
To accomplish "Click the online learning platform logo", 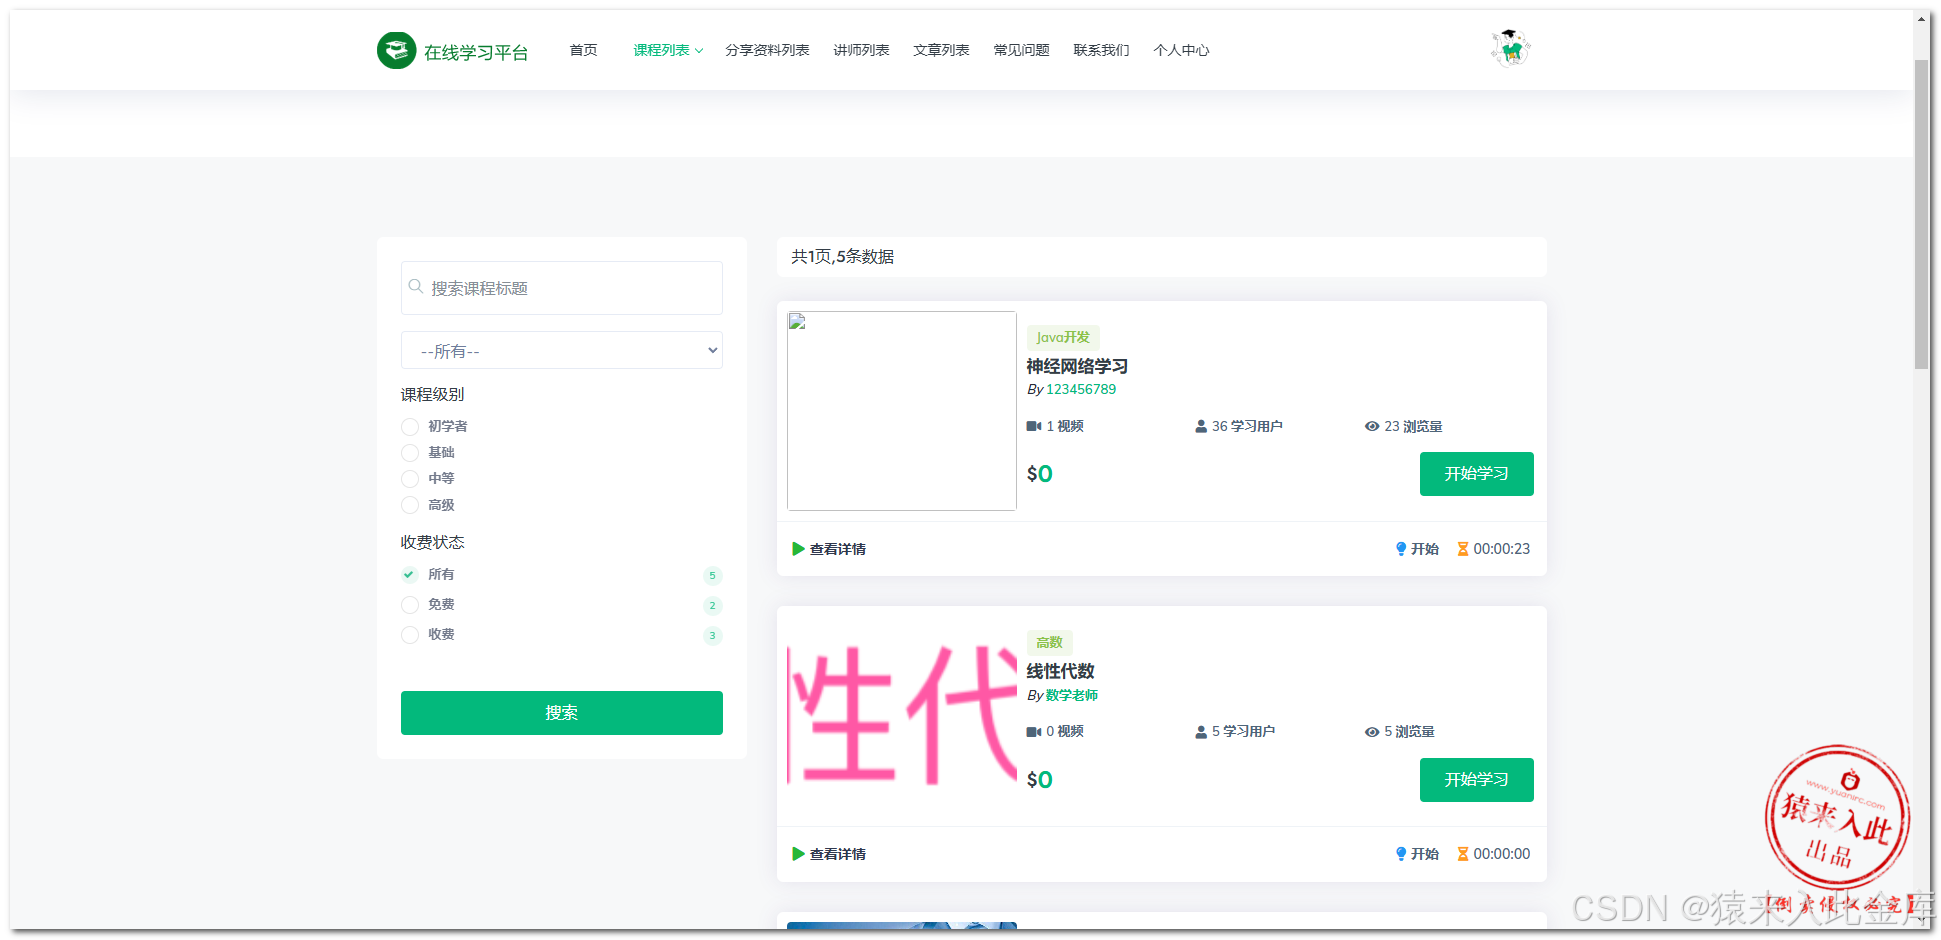I will point(452,50).
